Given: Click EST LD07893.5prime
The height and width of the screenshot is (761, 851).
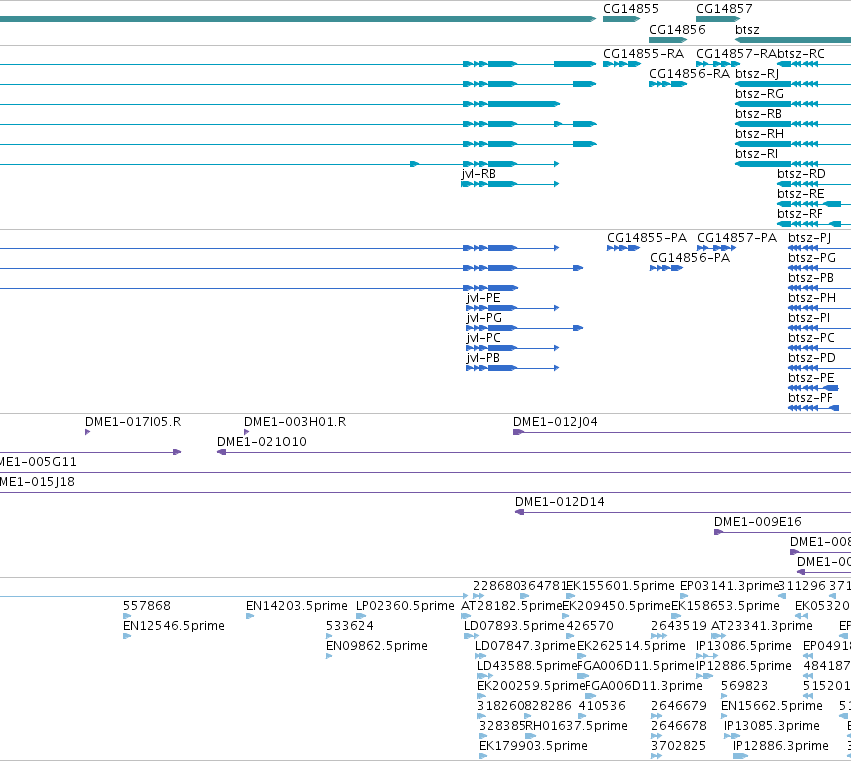Looking at the screenshot, I should pyautogui.click(x=514, y=626).
